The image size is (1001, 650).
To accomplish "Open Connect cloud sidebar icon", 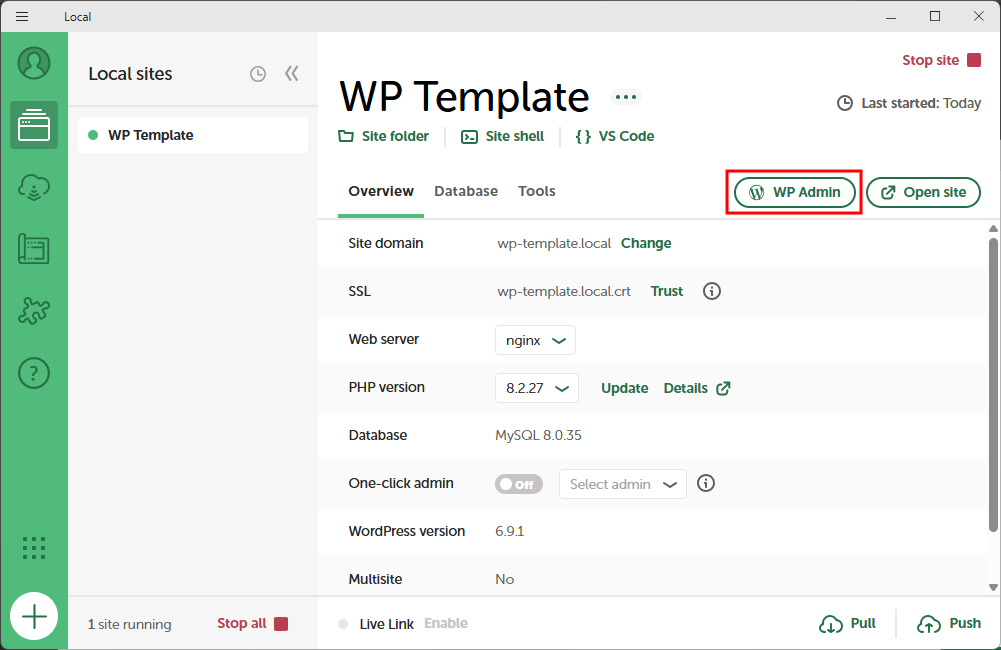I will (x=34, y=188).
